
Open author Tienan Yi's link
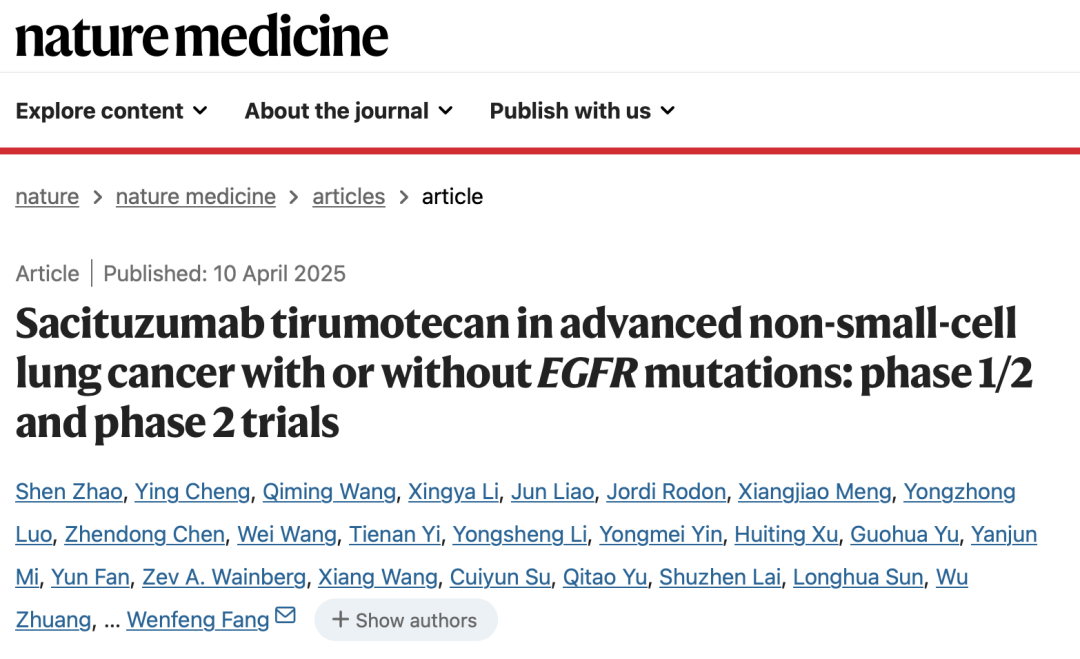(394, 535)
